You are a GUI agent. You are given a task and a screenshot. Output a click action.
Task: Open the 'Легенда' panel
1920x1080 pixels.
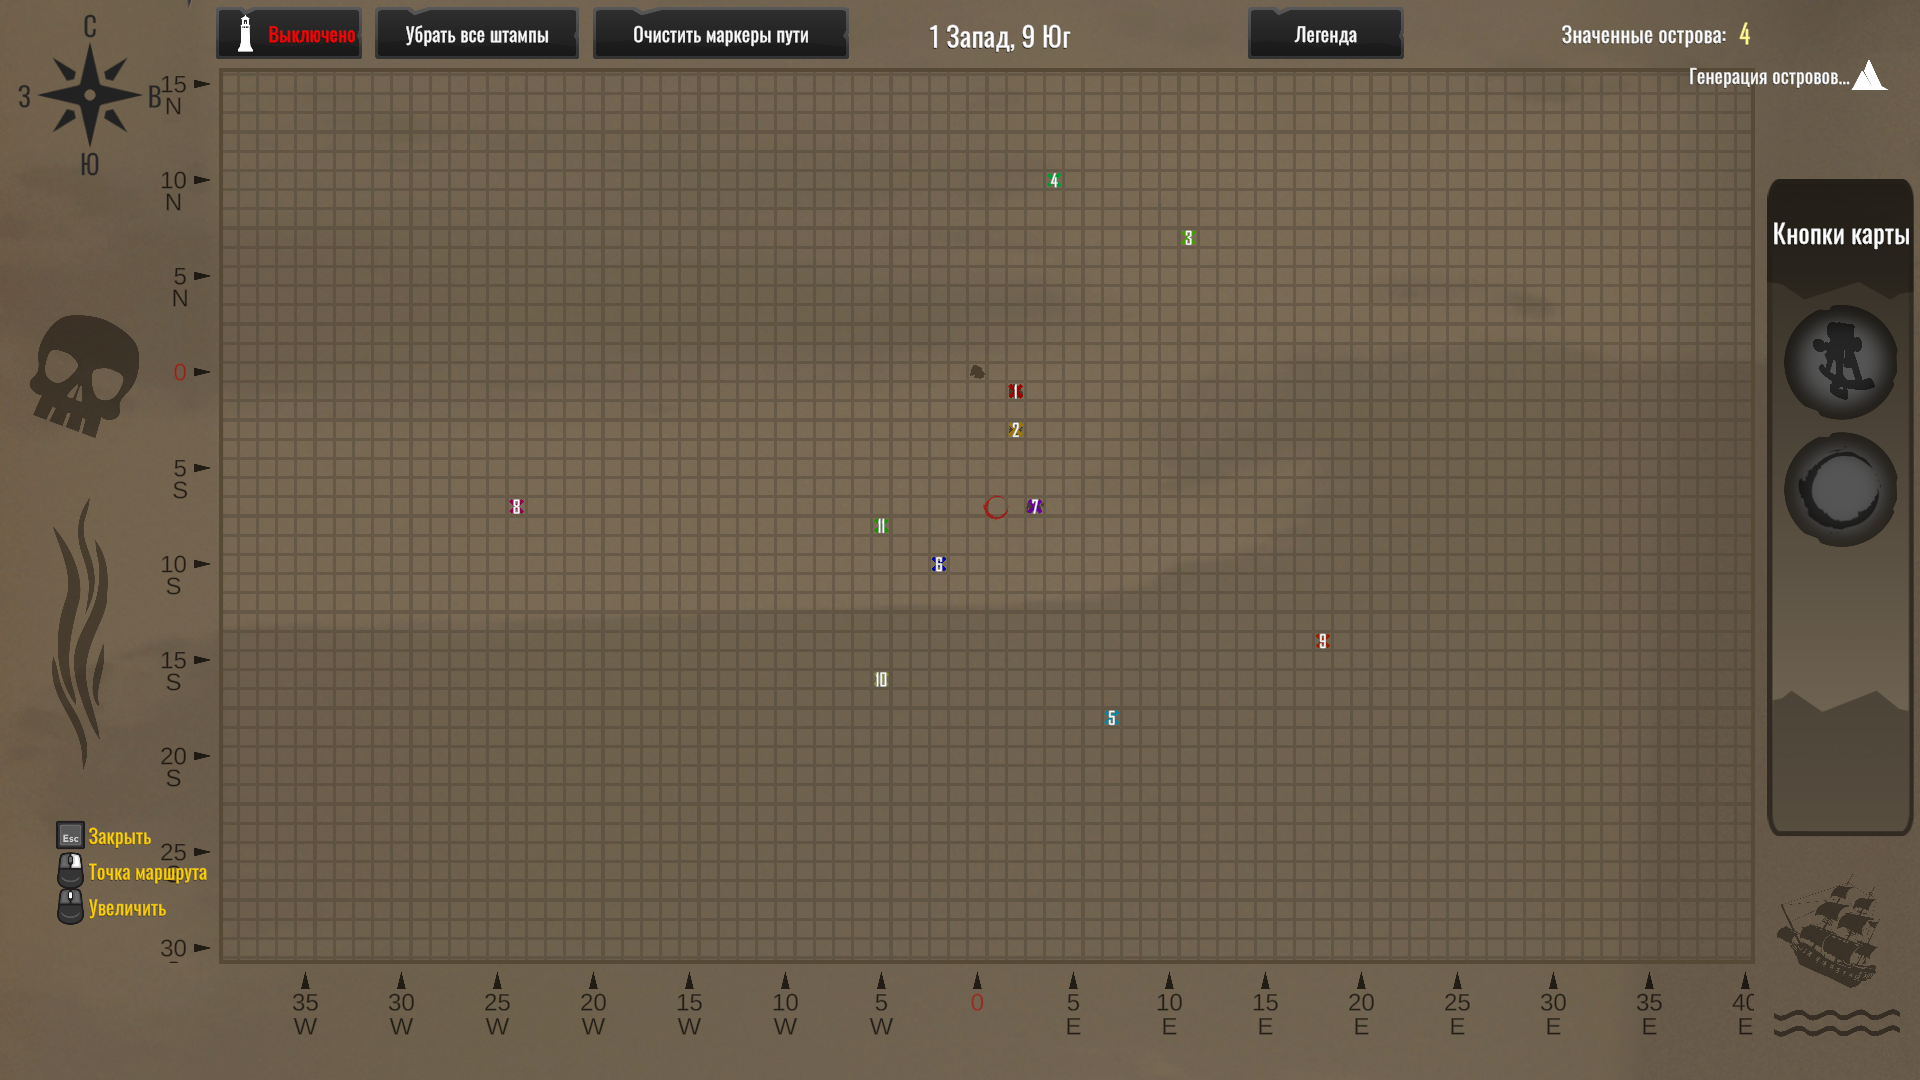click(1325, 35)
